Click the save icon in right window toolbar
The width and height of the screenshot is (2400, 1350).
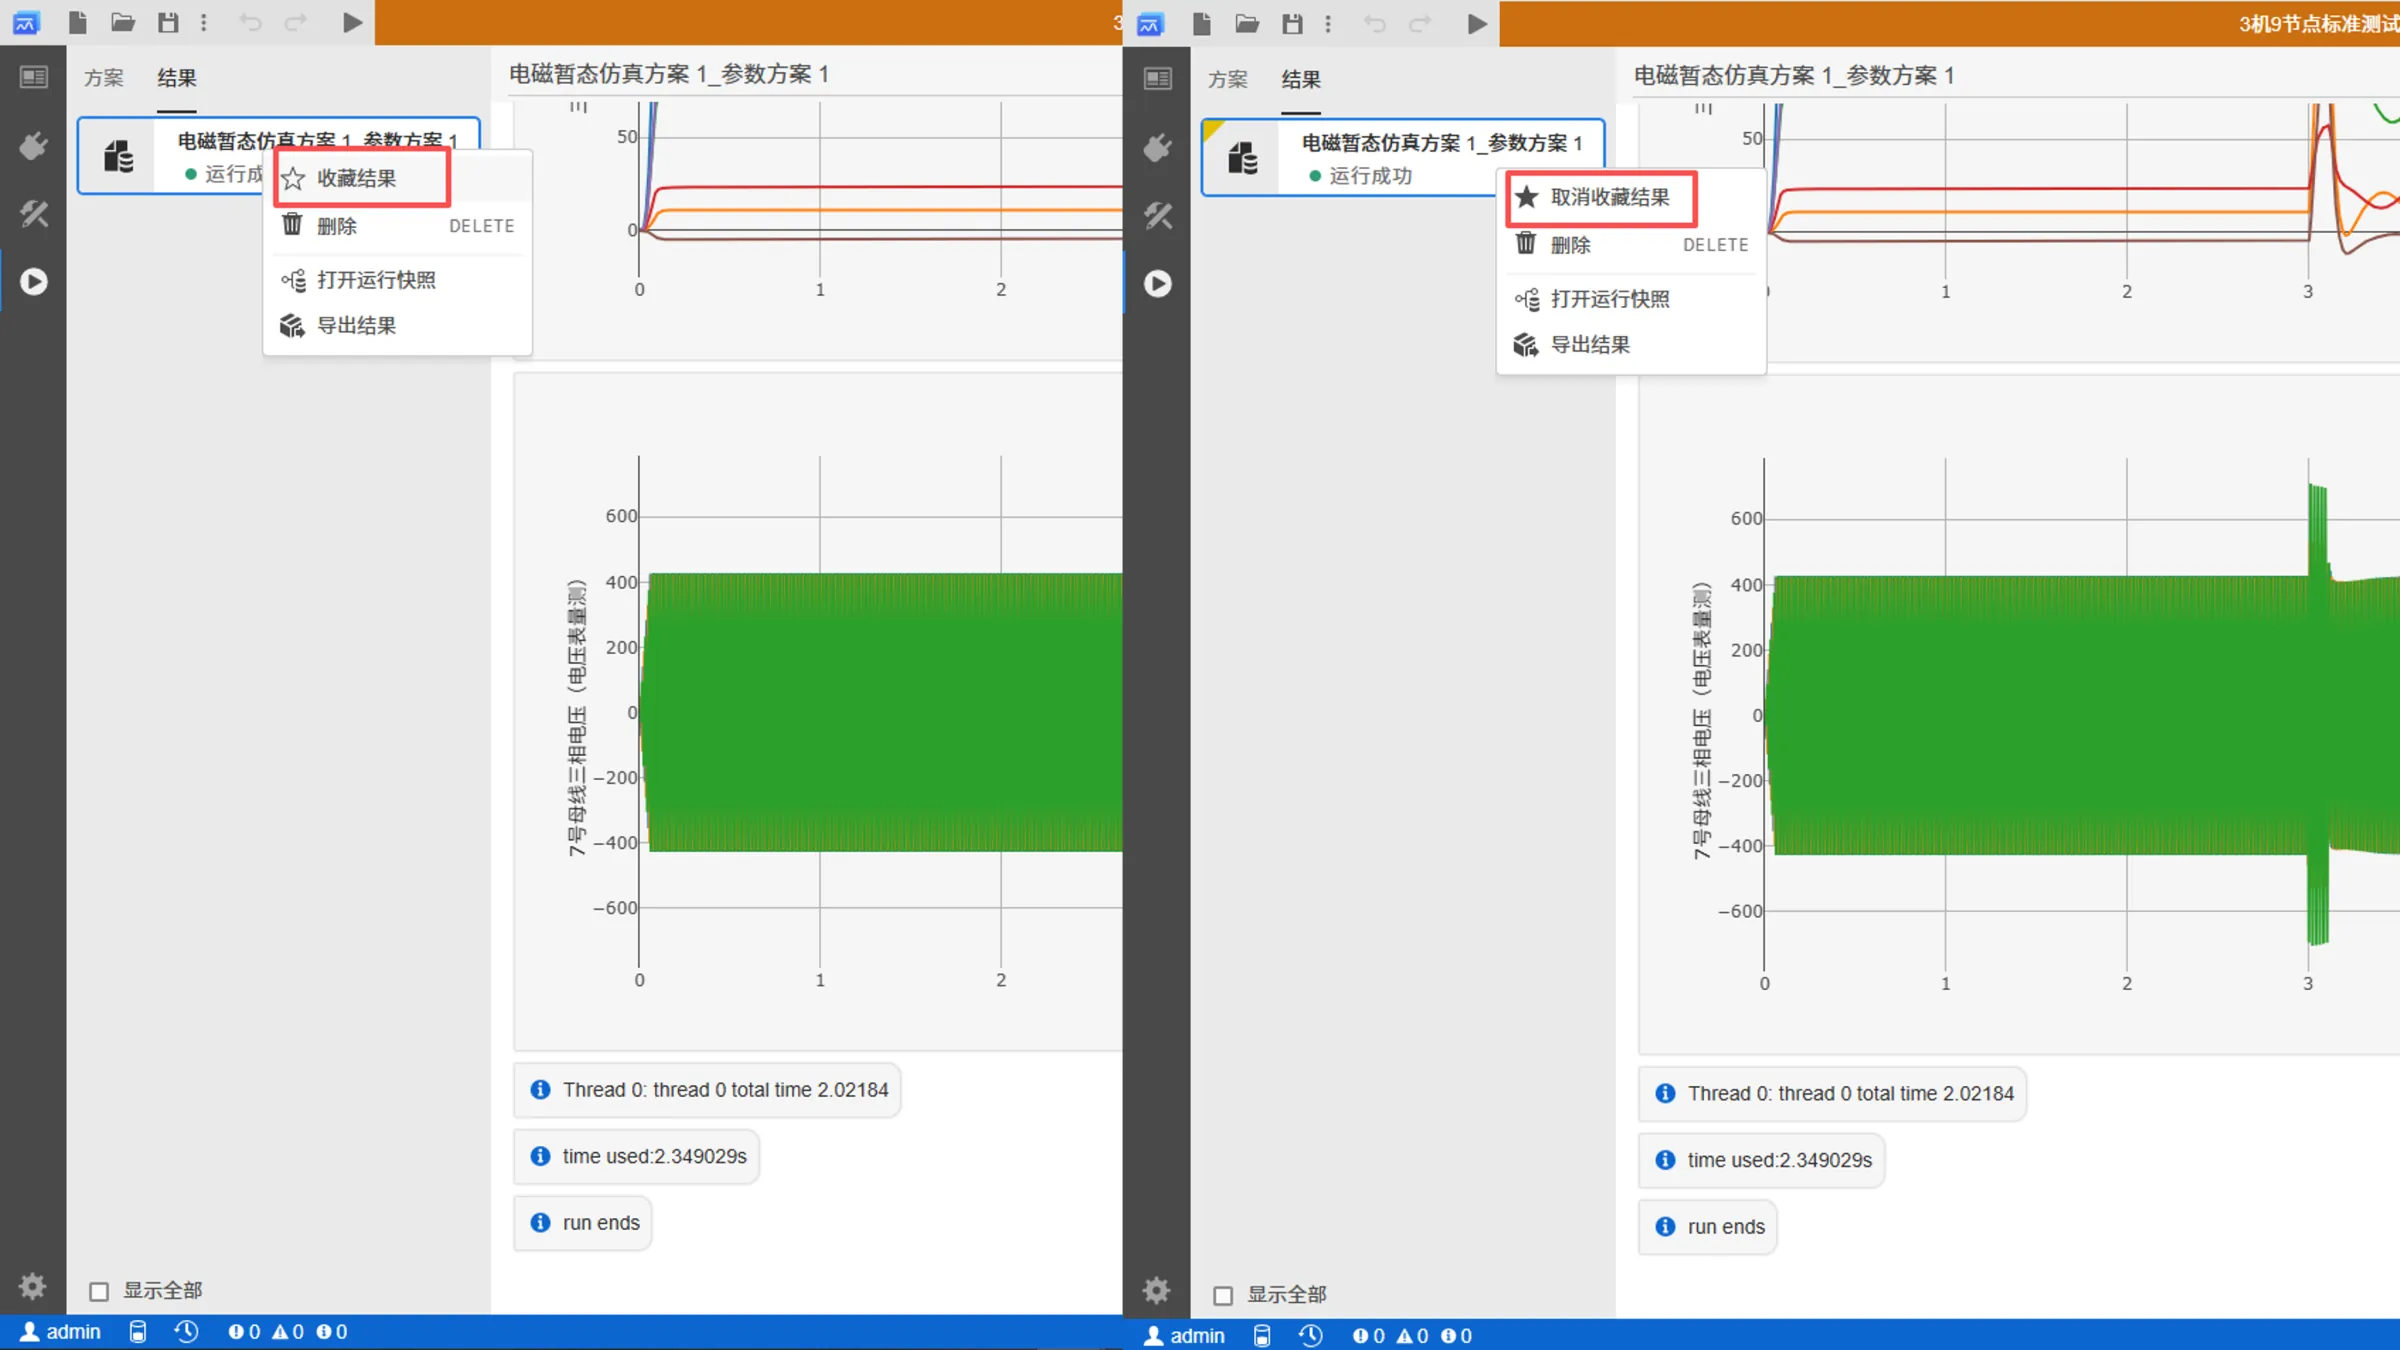1292,23
